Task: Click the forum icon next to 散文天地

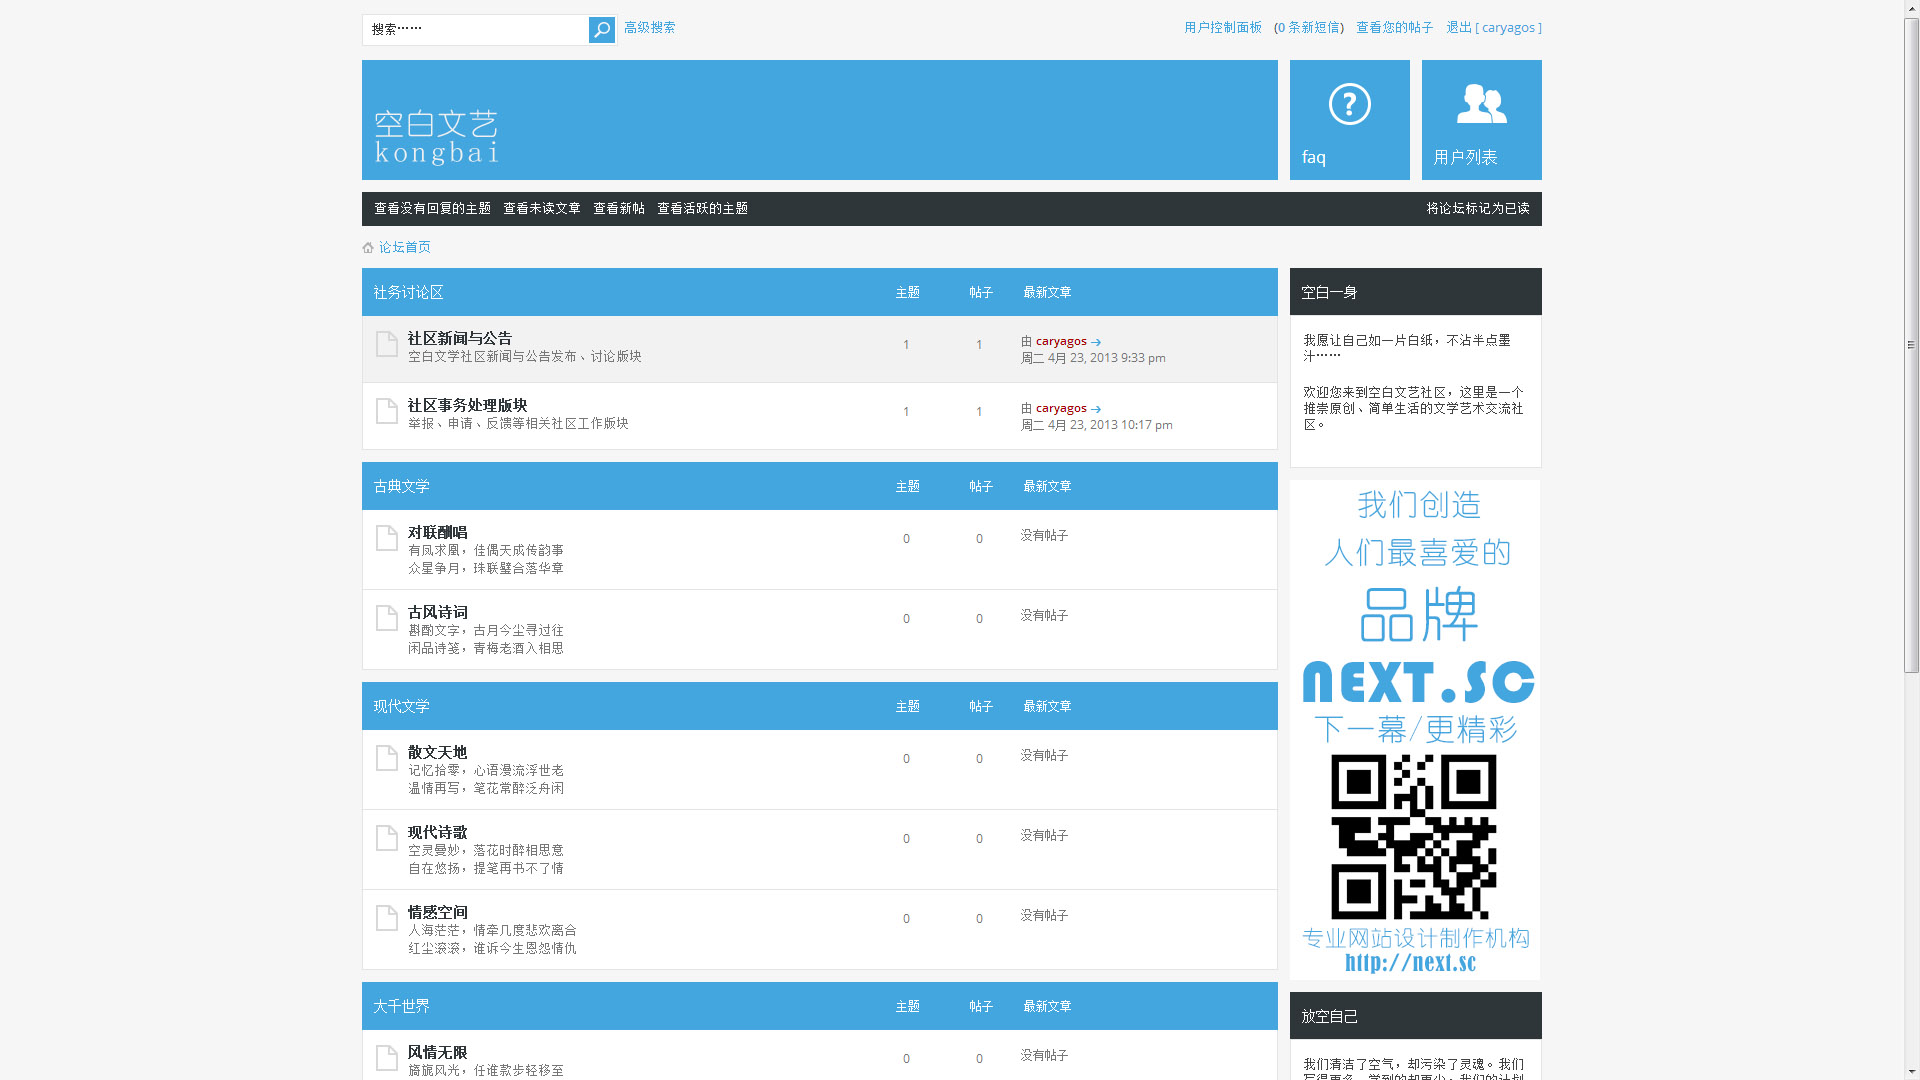Action: (x=387, y=758)
